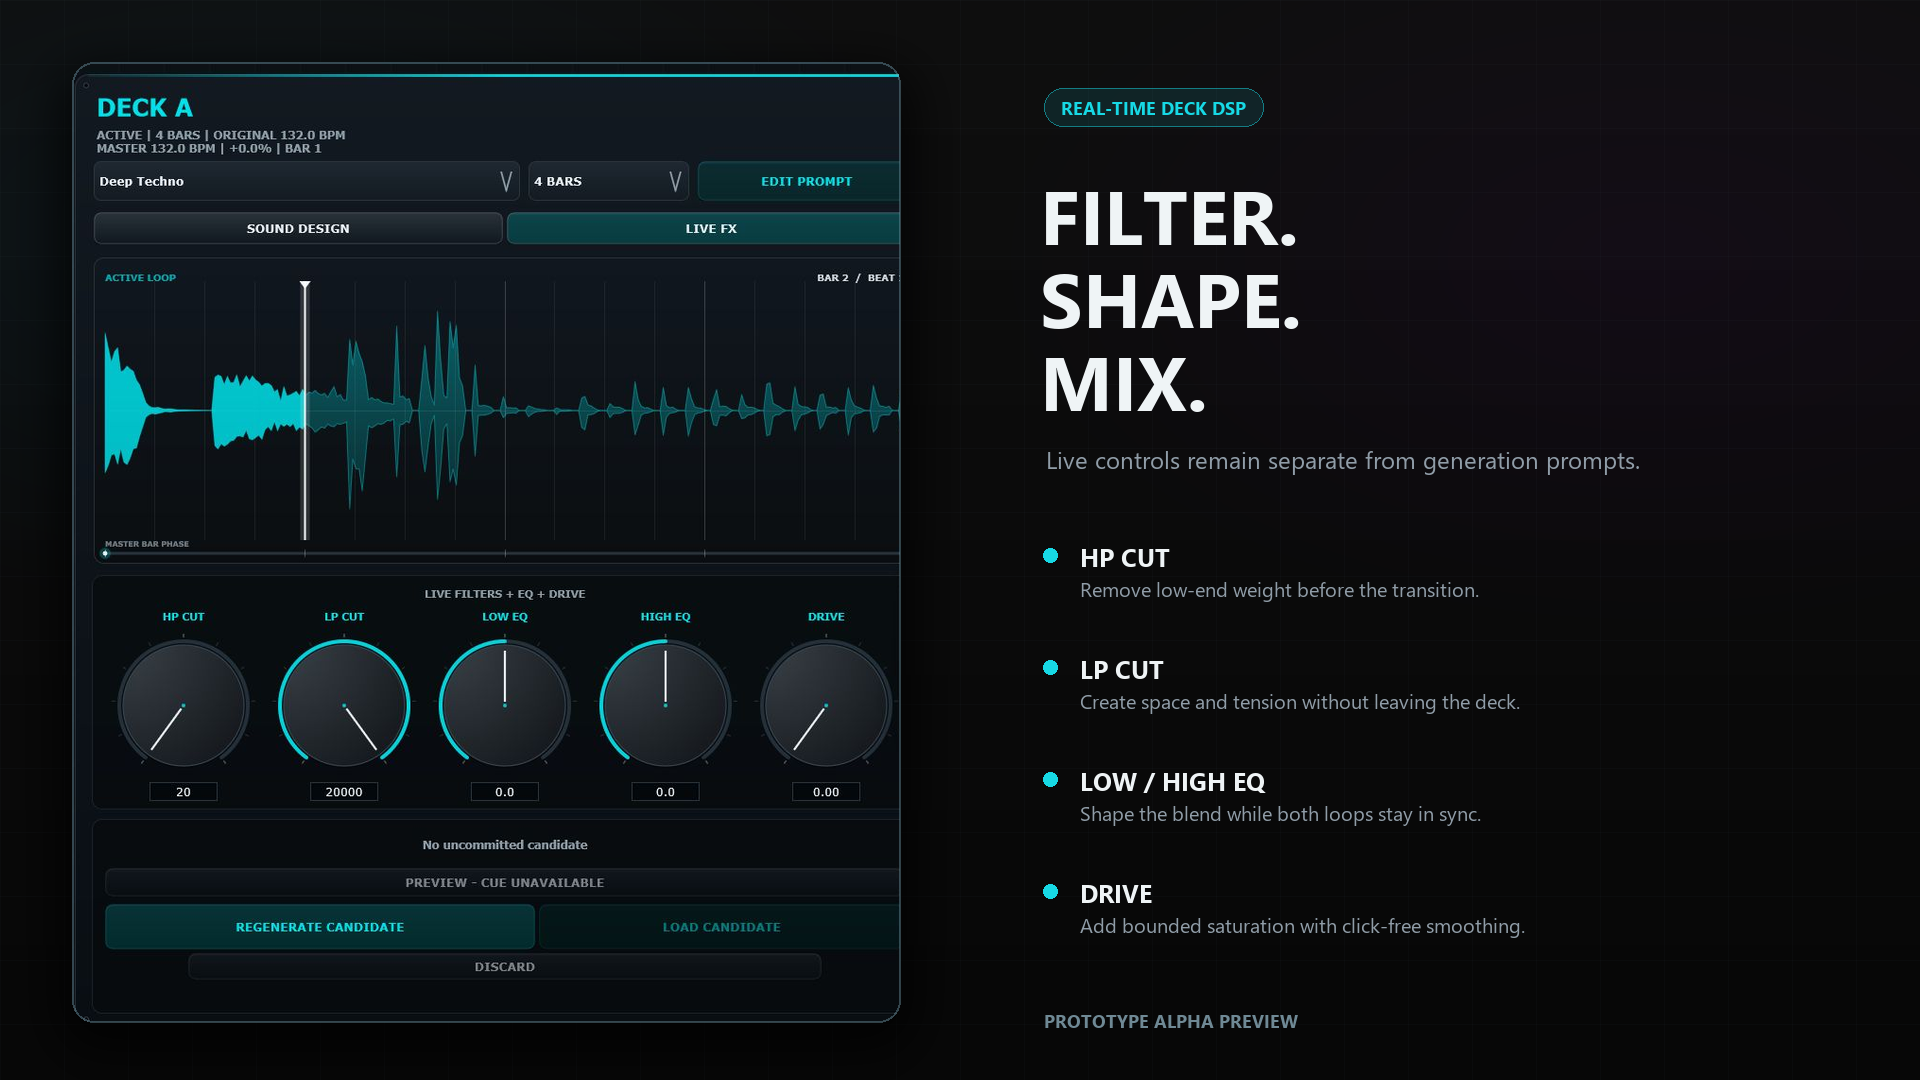Click the 'No uncommitted candidate' status text
This screenshot has width=1920, height=1080.
[x=505, y=845]
